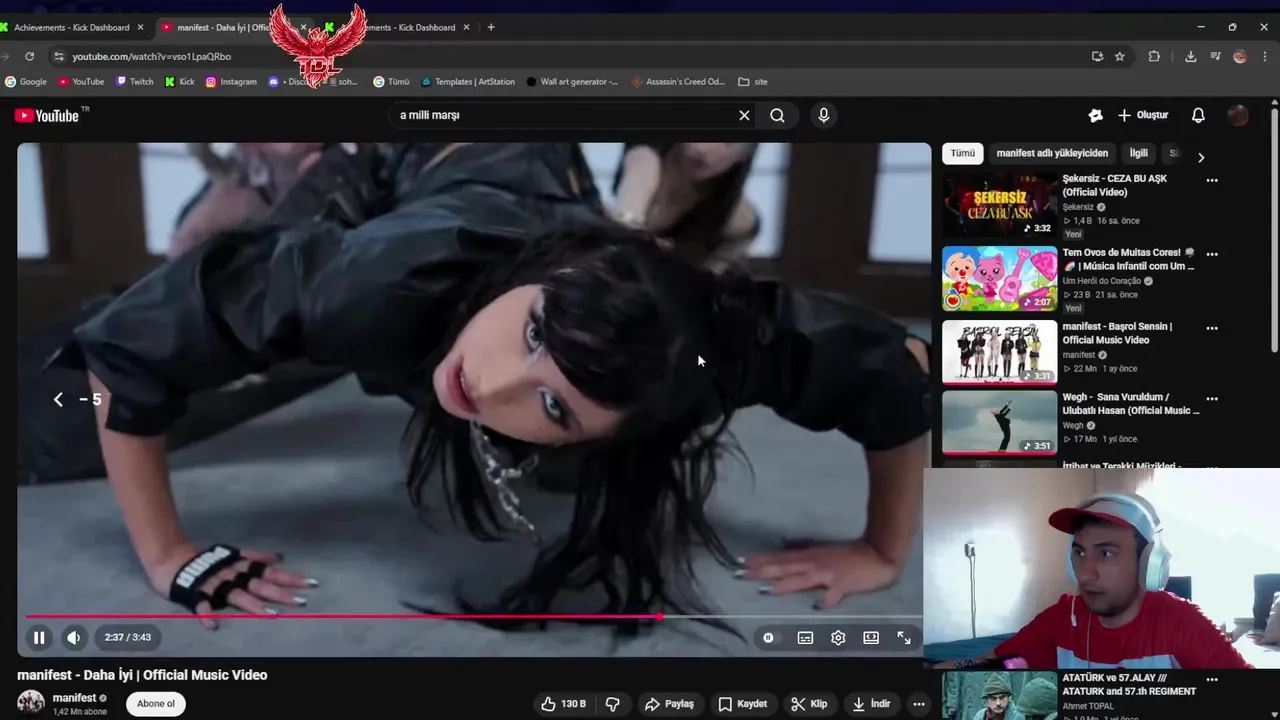This screenshot has width=1280, height=720.
Task: Select the İlgili filter chip
Action: pyautogui.click(x=1138, y=153)
